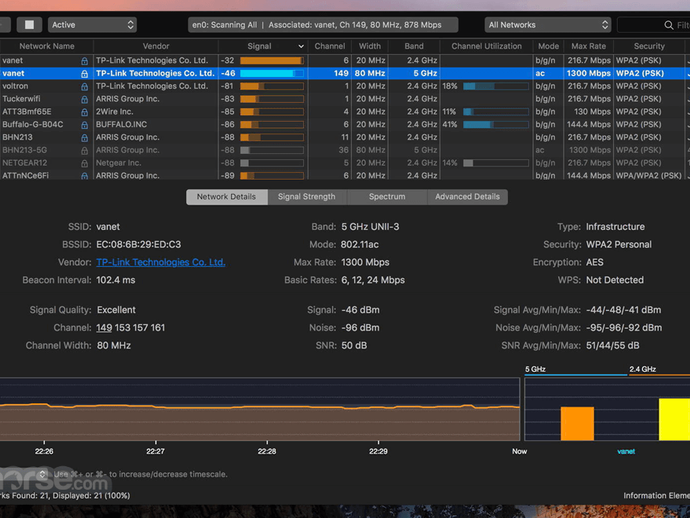Click the 22:27 timeline marker
Image resolution: width=690 pixels, height=518 pixels.
tap(155, 451)
